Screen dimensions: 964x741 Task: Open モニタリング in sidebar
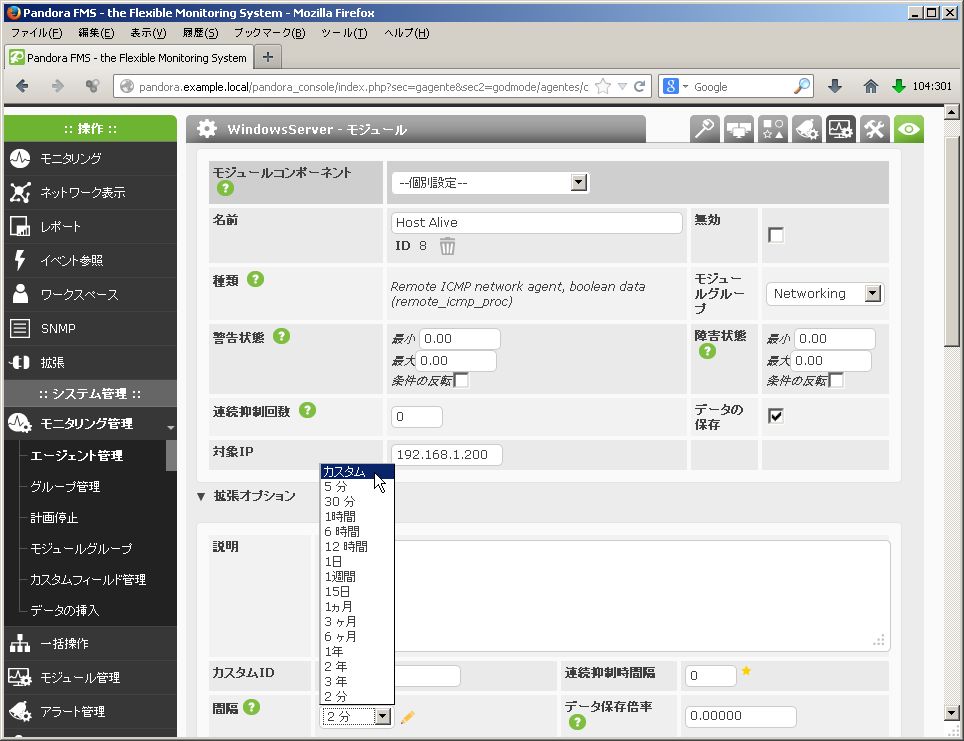click(90, 159)
